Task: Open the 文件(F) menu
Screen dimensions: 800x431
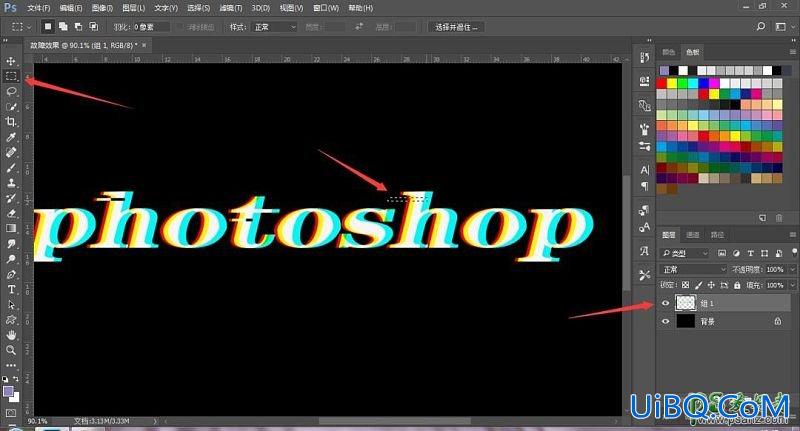Action: (39, 8)
